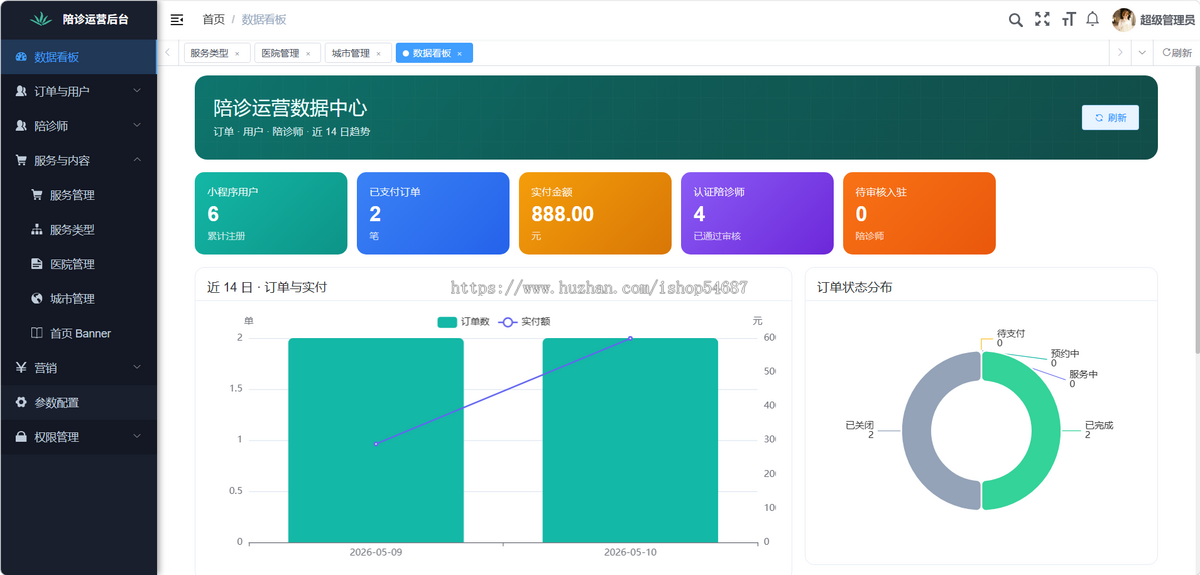
Task: Open 首页 Banner in the sidebar
Action: (78, 333)
